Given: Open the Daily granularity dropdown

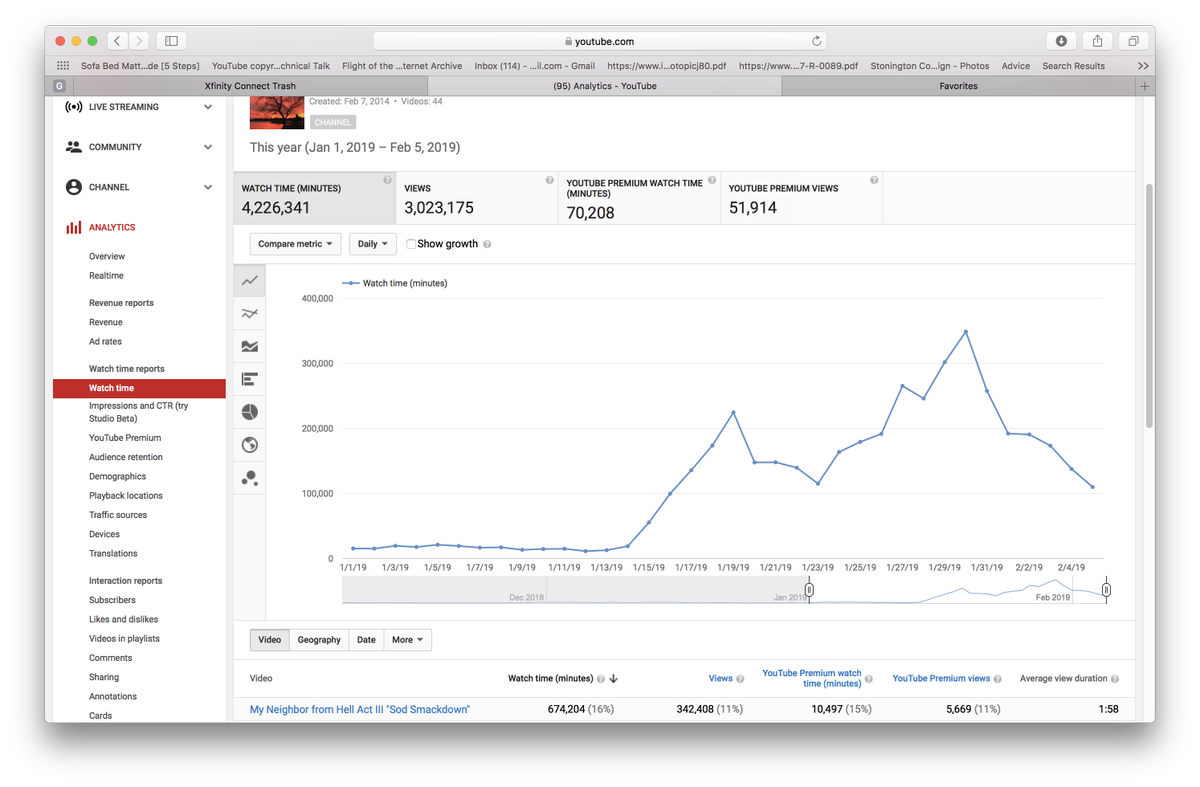Looking at the screenshot, I should point(373,244).
